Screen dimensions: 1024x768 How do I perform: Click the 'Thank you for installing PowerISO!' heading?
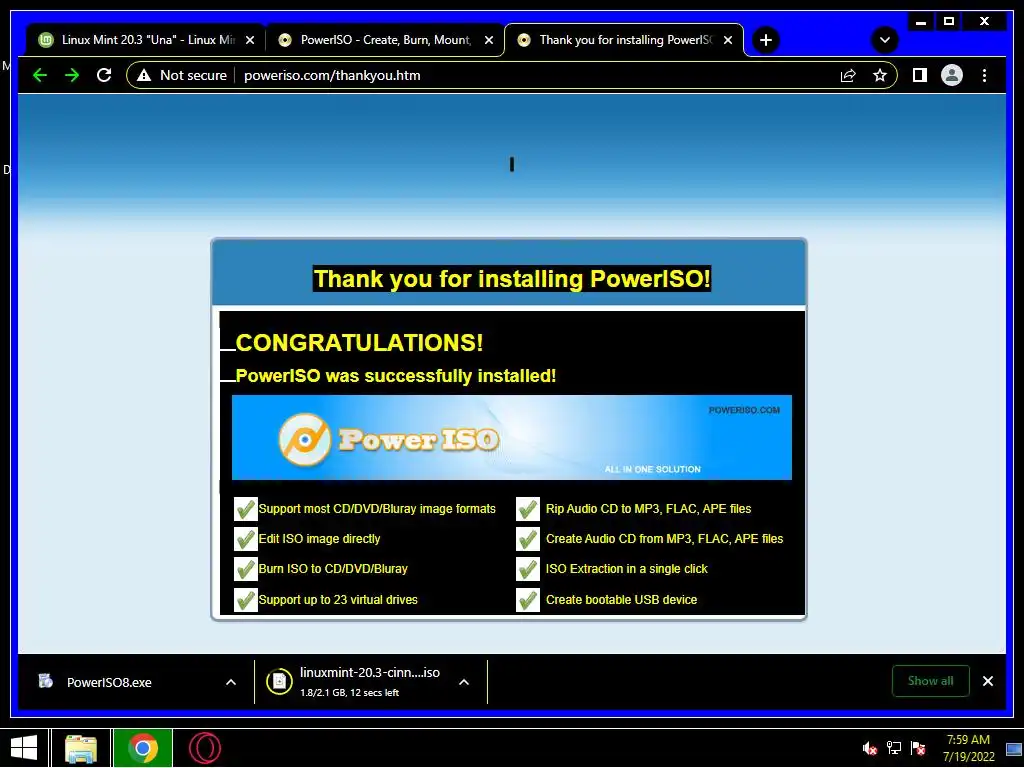click(511, 279)
